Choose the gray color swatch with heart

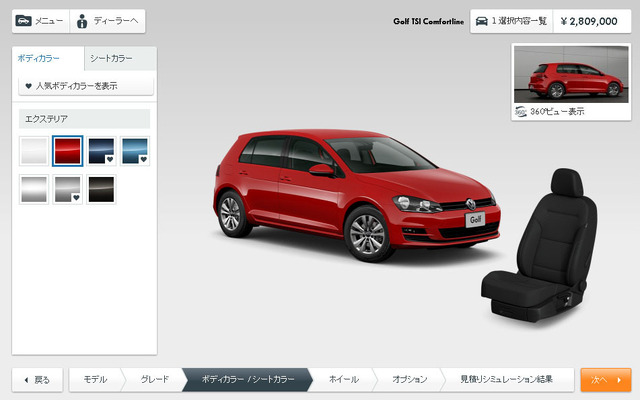point(68,189)
